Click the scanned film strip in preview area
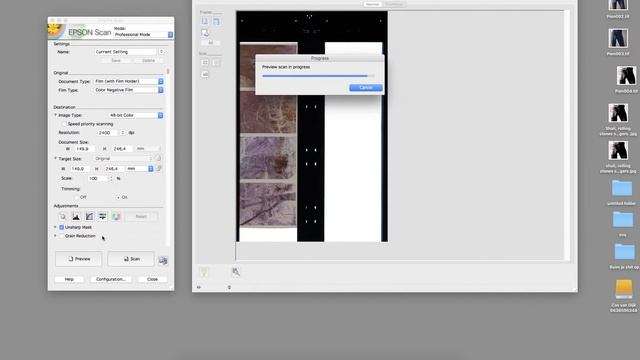 pyautogui.click(x=268, y=135)
